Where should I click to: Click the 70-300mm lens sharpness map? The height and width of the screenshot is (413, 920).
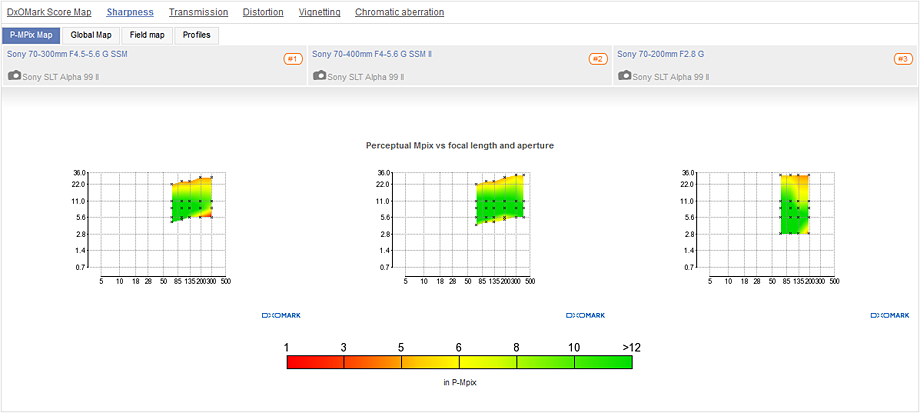[192, 199]
